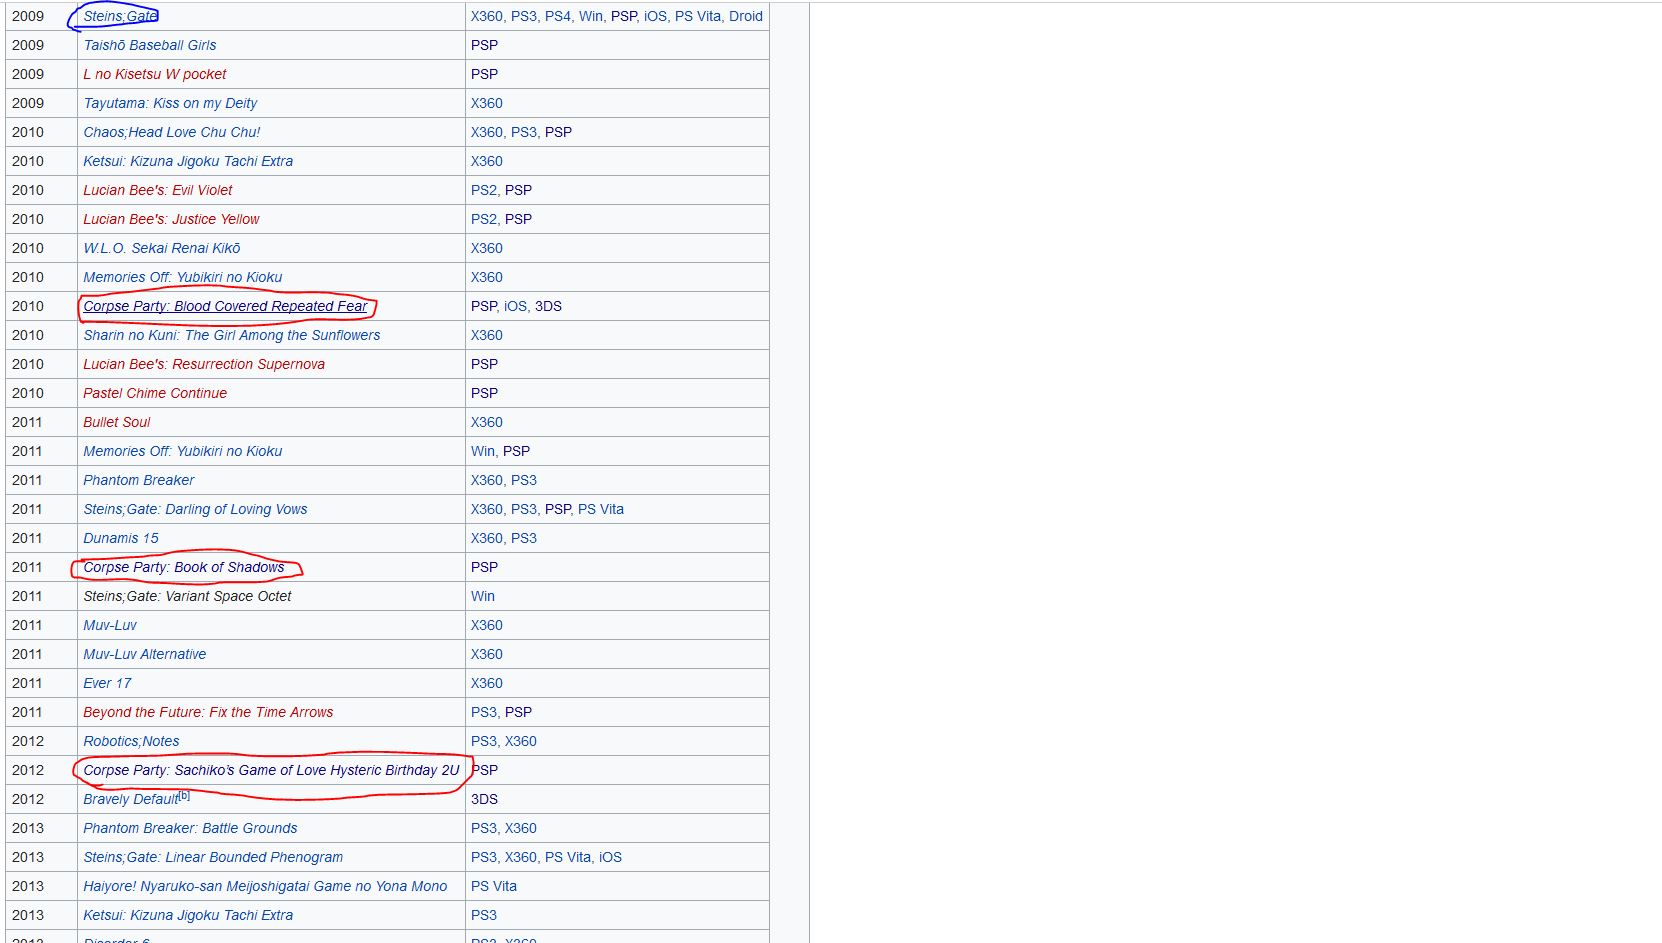Click X360 link in Ever 17 row
Viewport: 1662px width, 943px height.
(487, 683)
